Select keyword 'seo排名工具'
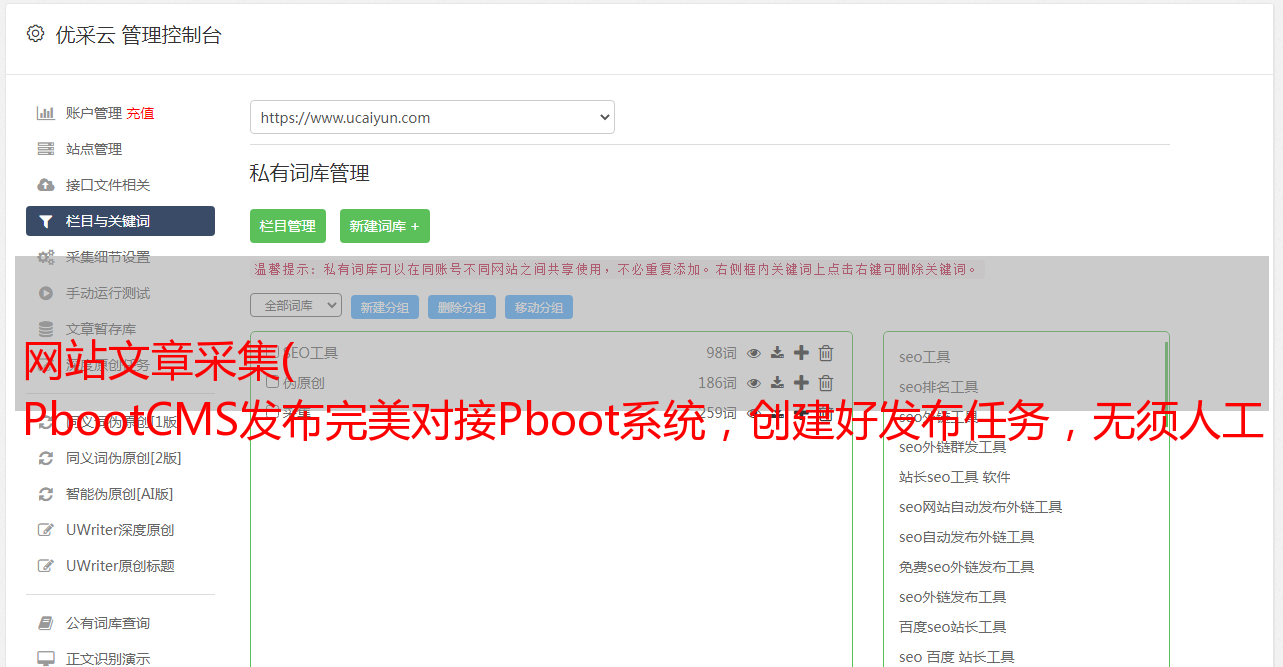 click(939, 387)
